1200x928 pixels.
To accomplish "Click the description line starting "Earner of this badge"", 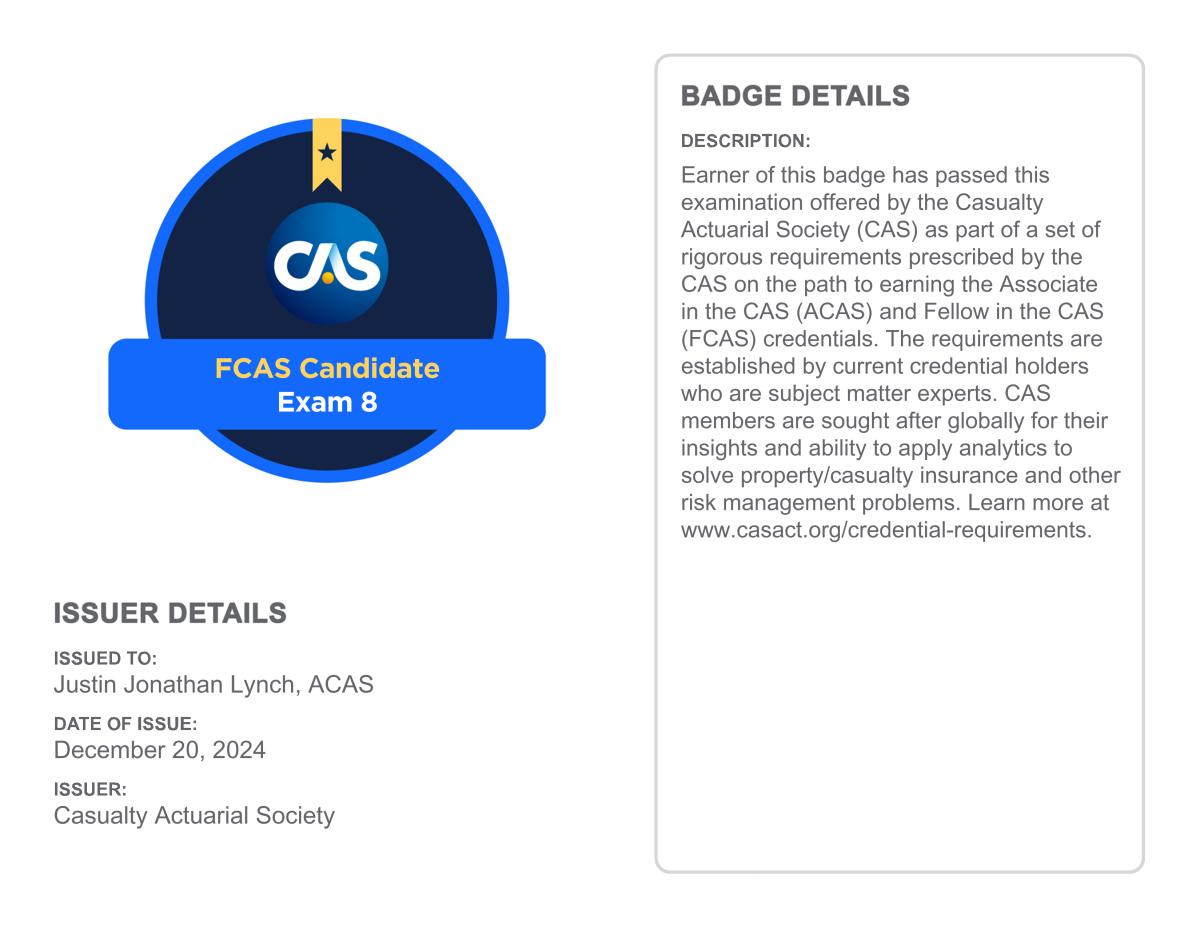I will [x=865, y=176].
